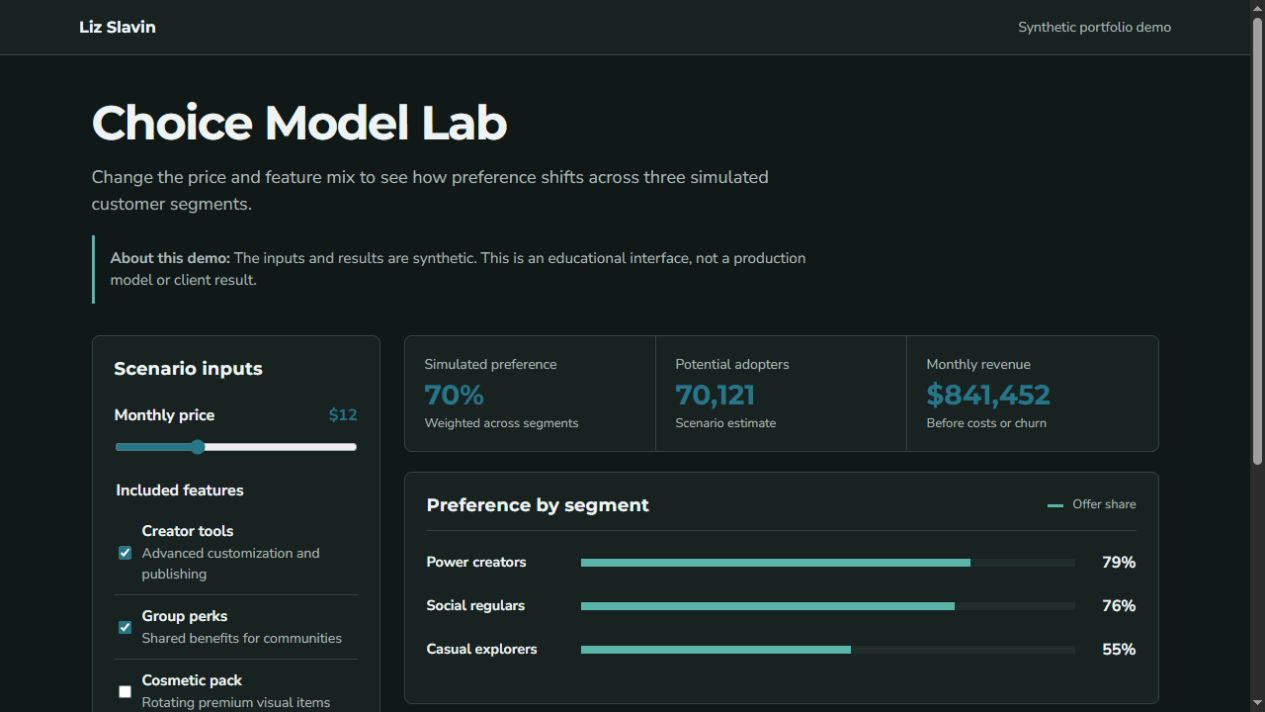Click the Scenario inputs heading
The image size is (1265, 712).
[x=188, y=368]
